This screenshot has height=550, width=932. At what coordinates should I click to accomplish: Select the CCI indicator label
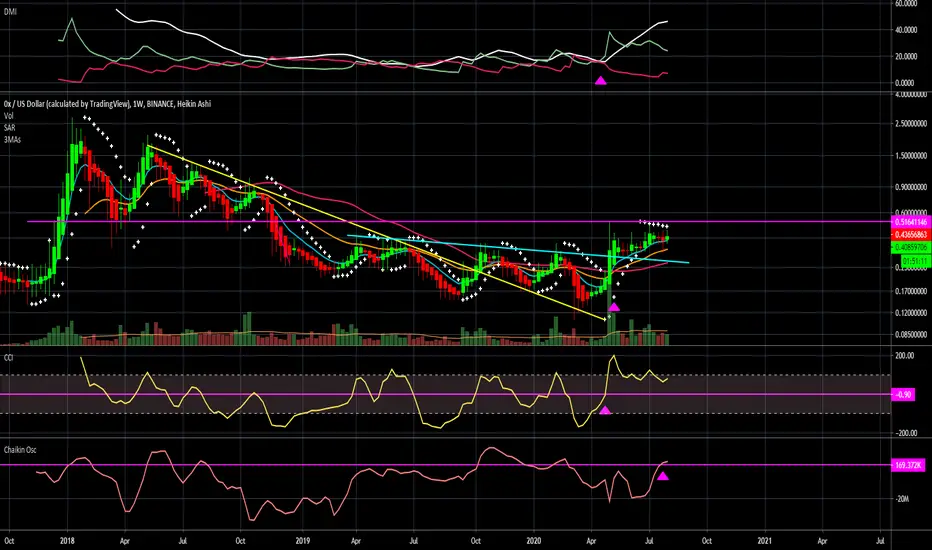click(9, 357)
